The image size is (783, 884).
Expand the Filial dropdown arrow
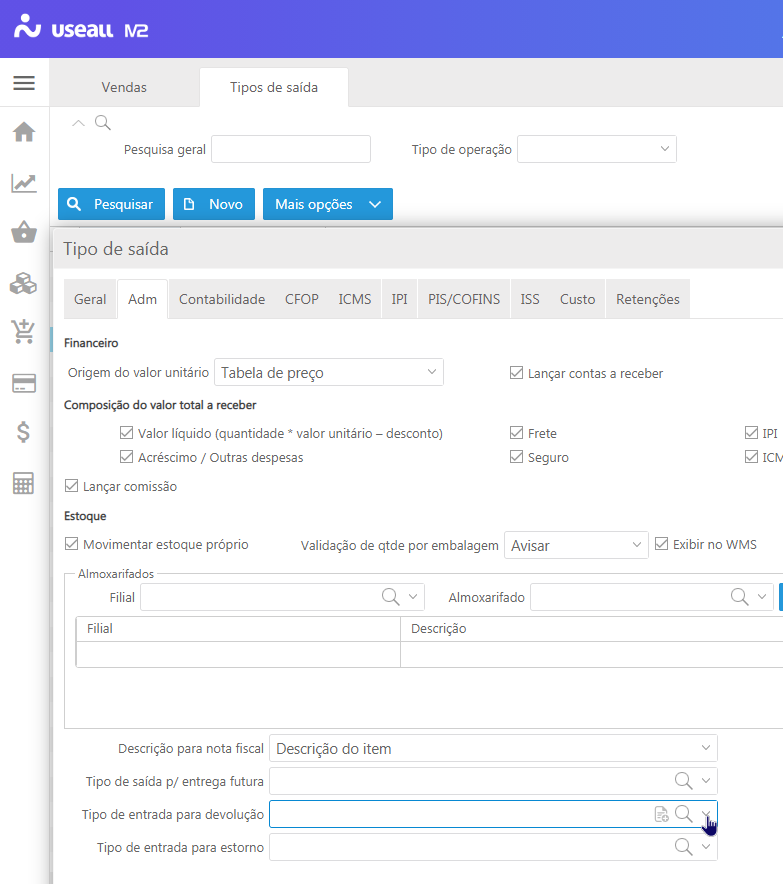point(413,596)
